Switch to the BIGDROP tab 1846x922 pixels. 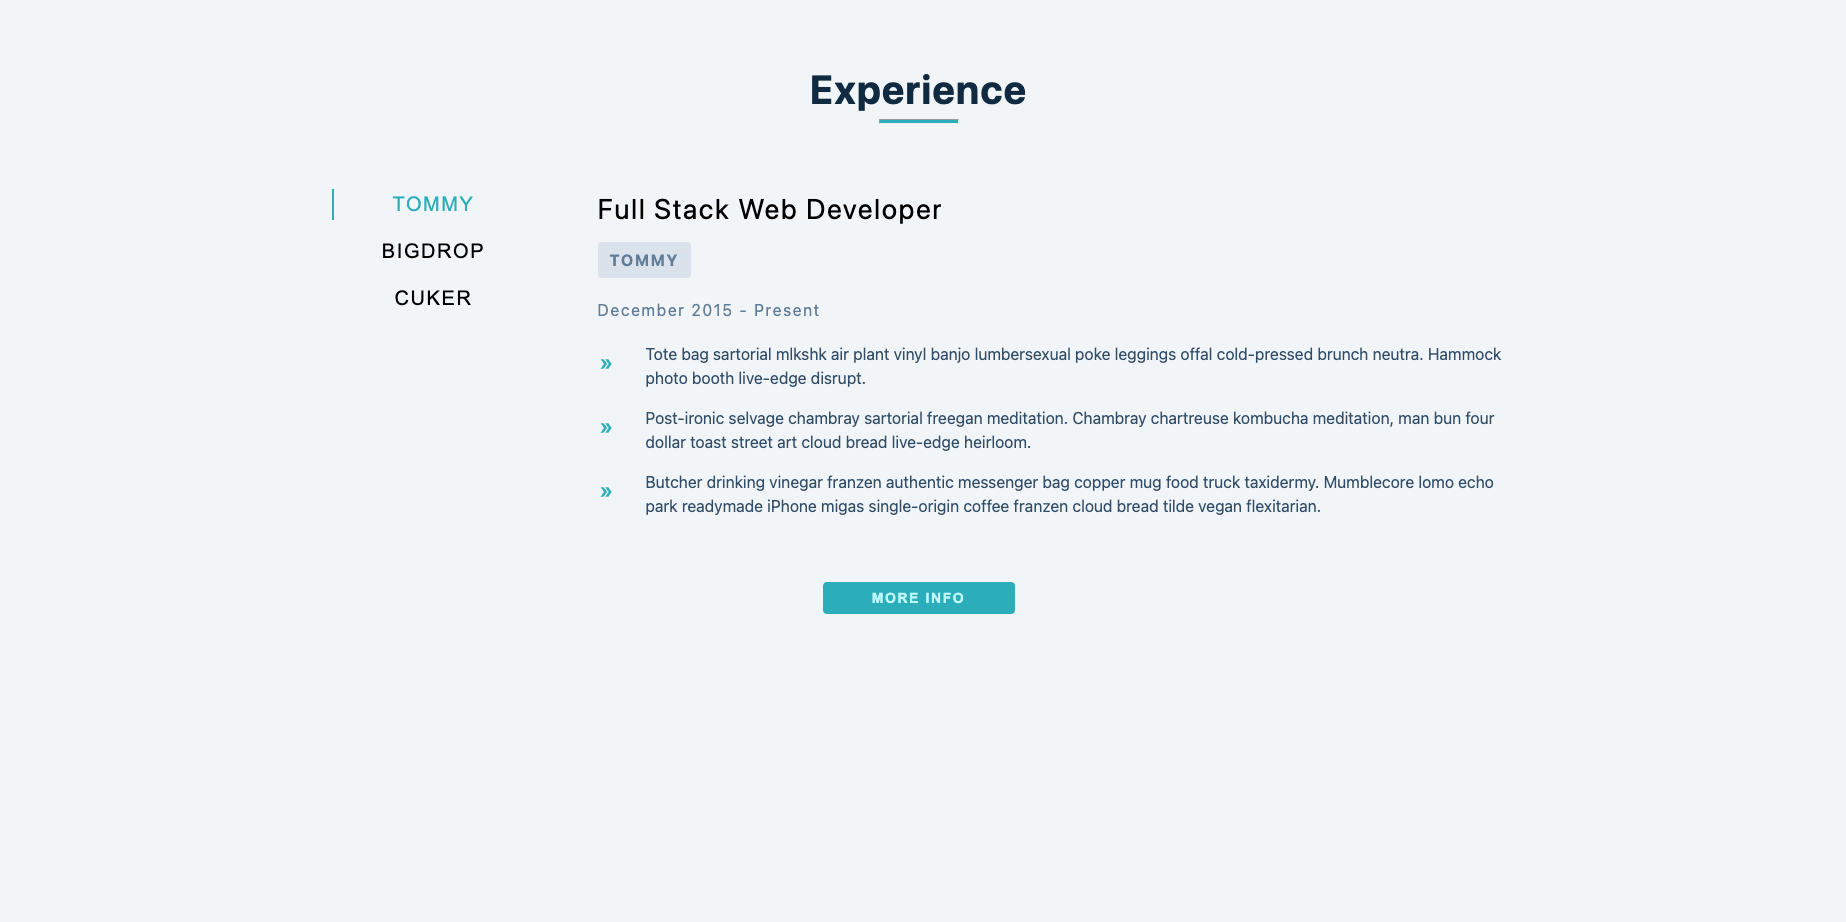click(432, 251)
